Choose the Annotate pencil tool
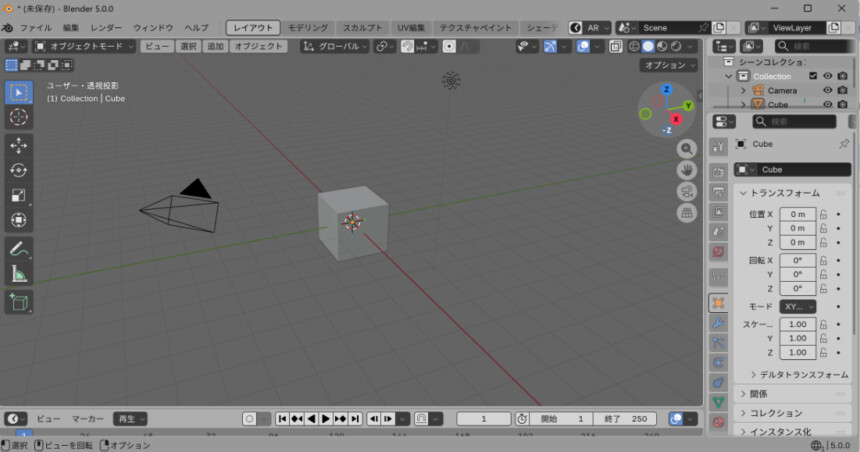 click(x=18, y=248)
